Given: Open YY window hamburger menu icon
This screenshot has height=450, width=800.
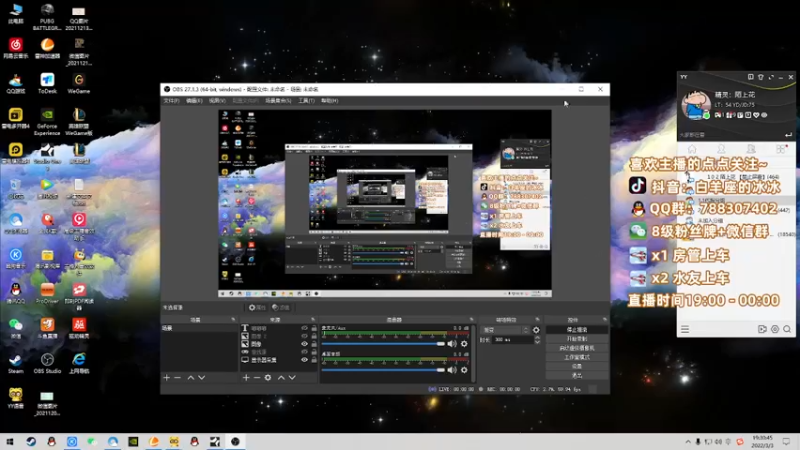Looking at the screenshot, I should click(x=685, y=329).
